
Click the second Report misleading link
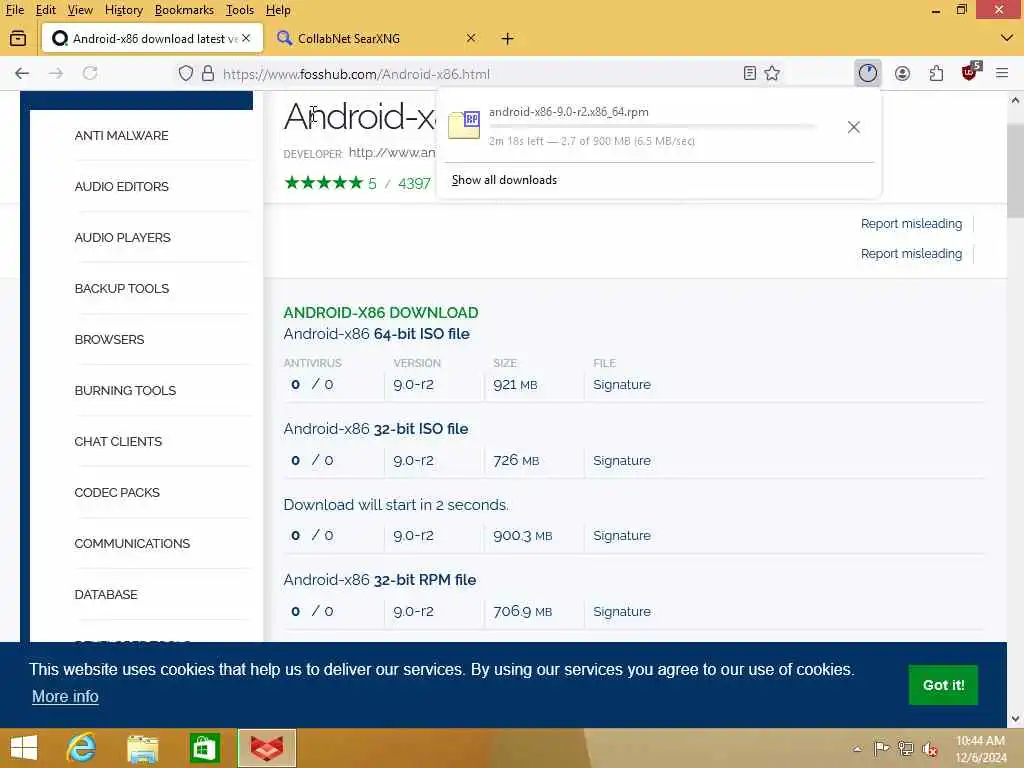click(911, 254)
